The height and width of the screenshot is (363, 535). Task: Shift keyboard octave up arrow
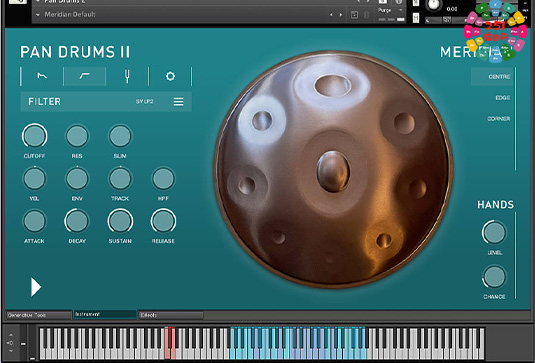tap(11, 335)
